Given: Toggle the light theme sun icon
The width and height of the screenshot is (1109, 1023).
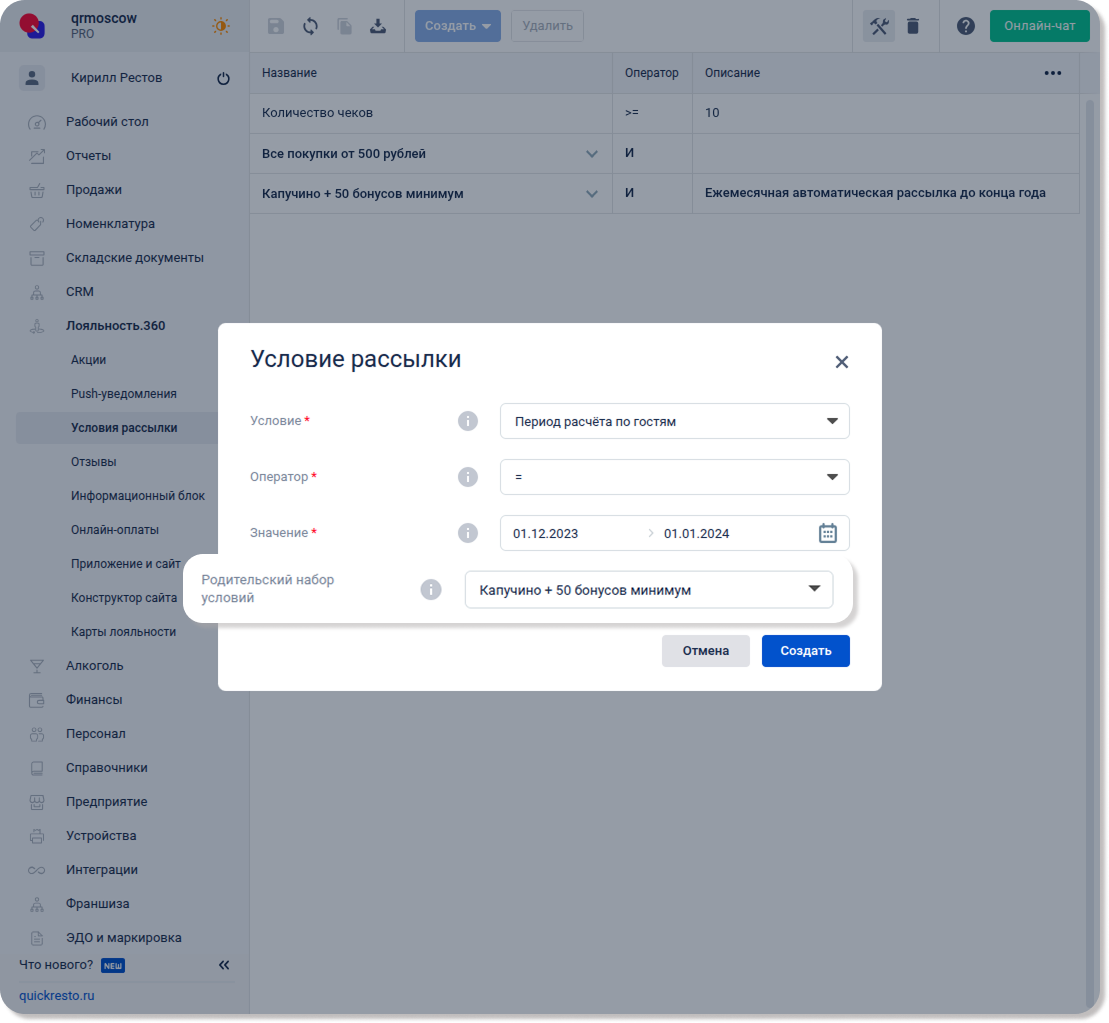Looking at the screenshot, I should 221,26.
